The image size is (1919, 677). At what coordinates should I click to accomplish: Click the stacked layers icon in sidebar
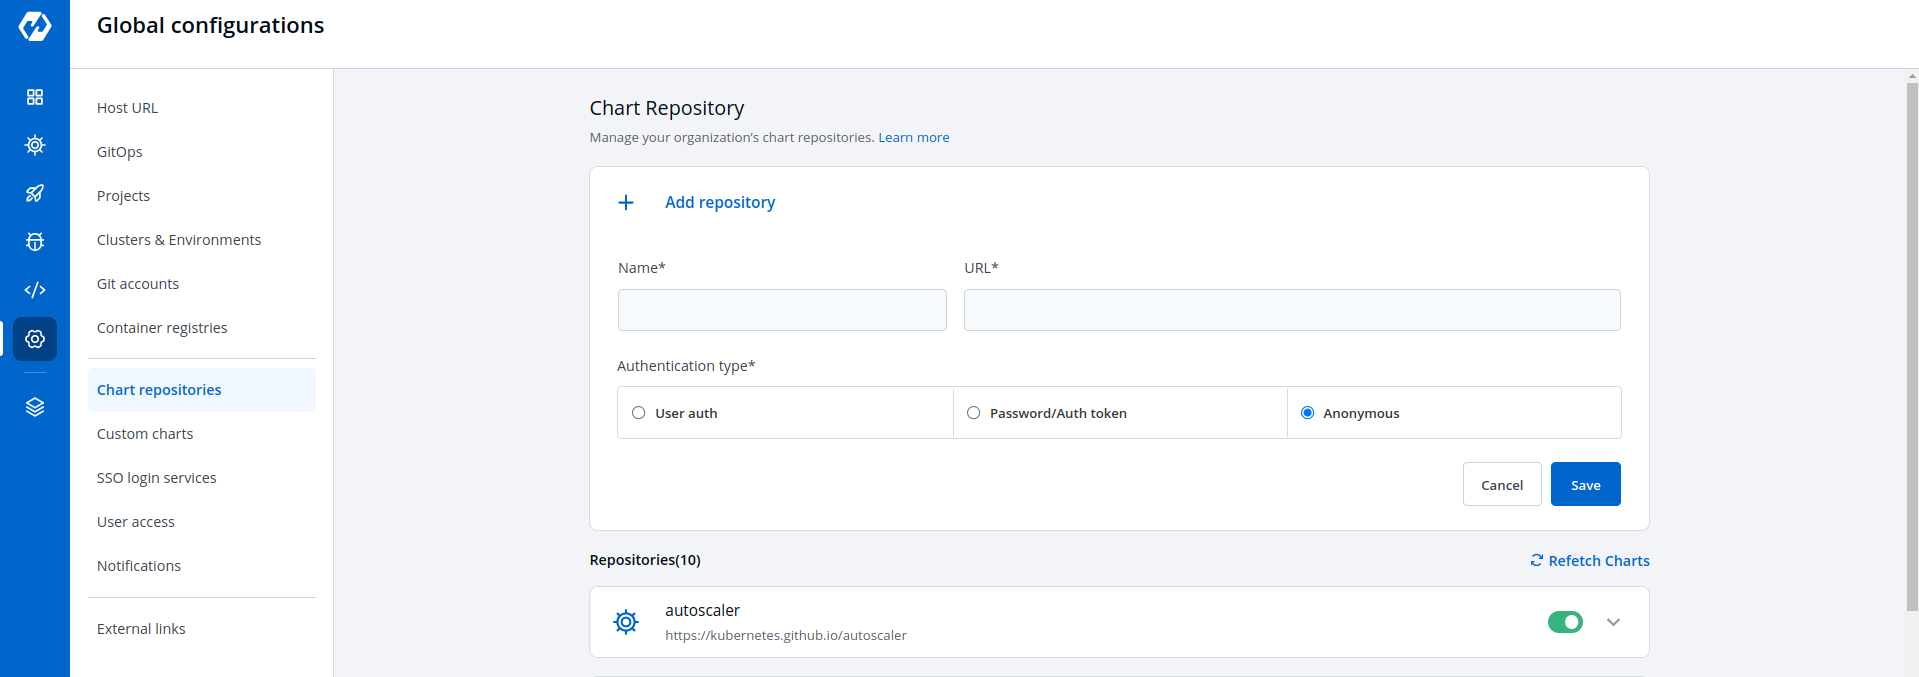pos(35,407)
